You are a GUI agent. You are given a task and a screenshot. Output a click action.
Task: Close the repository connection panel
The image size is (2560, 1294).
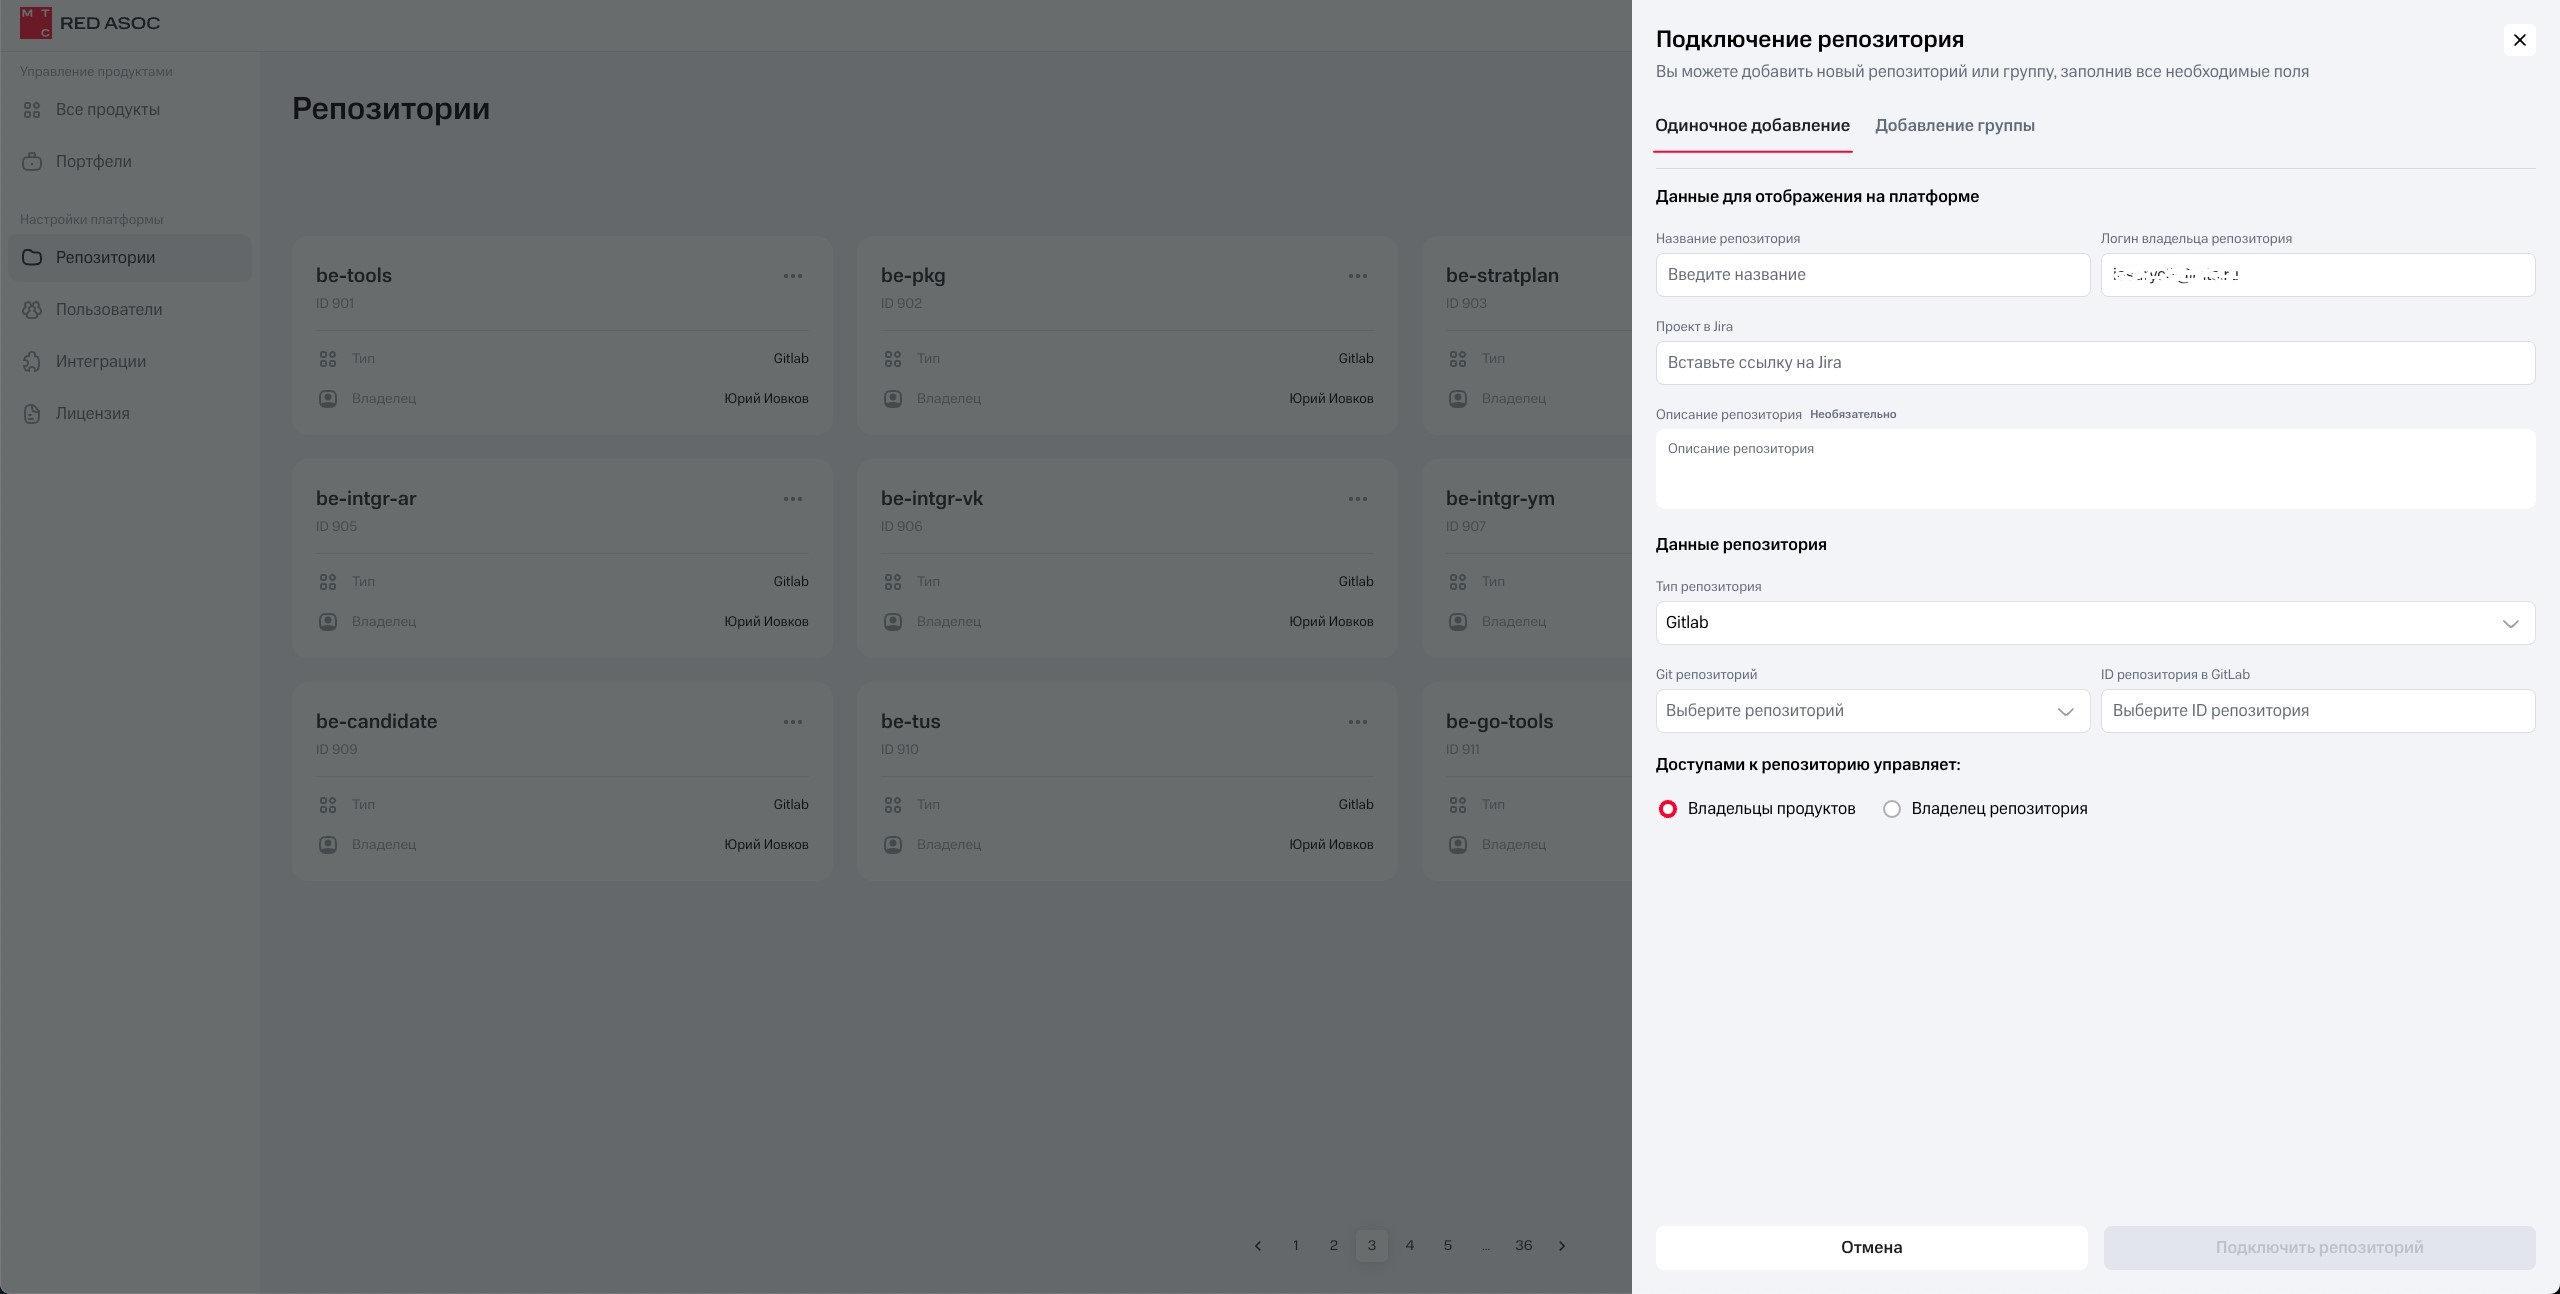click(2519, 40)
